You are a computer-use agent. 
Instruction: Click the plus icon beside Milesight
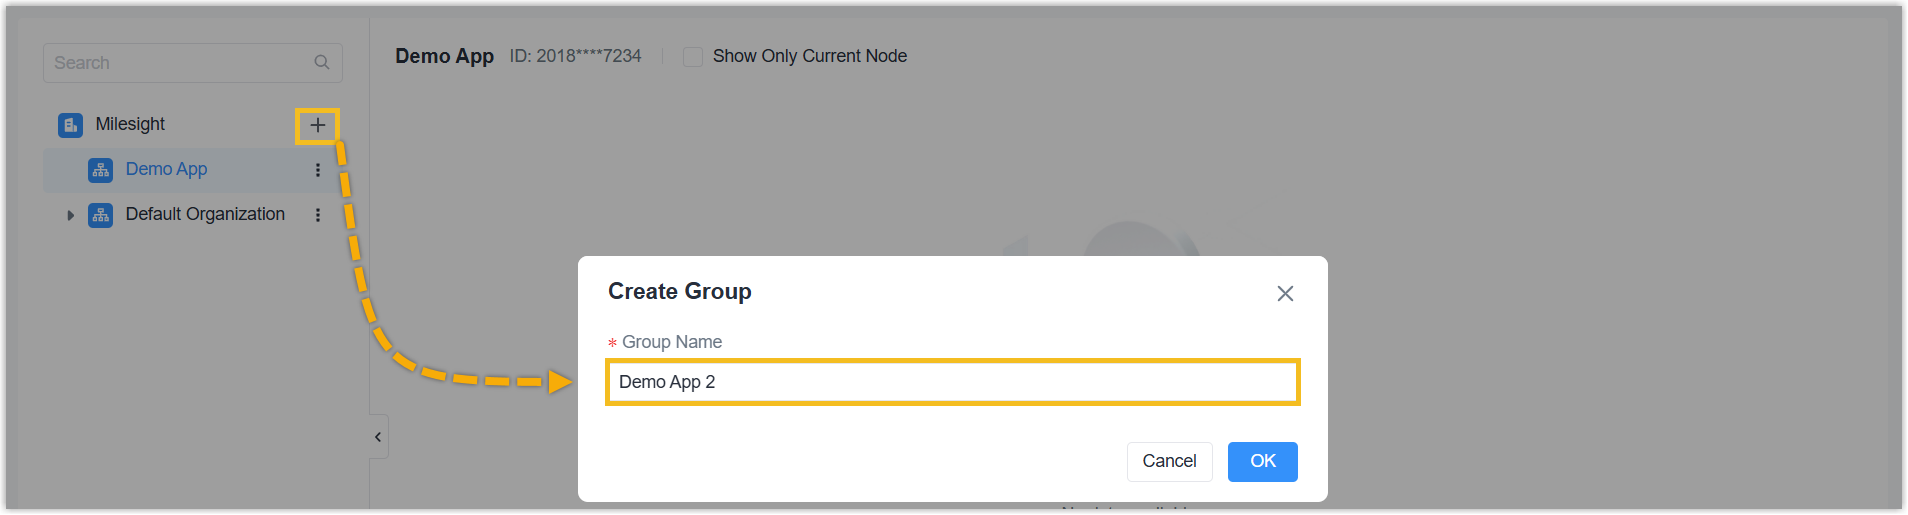317,125
